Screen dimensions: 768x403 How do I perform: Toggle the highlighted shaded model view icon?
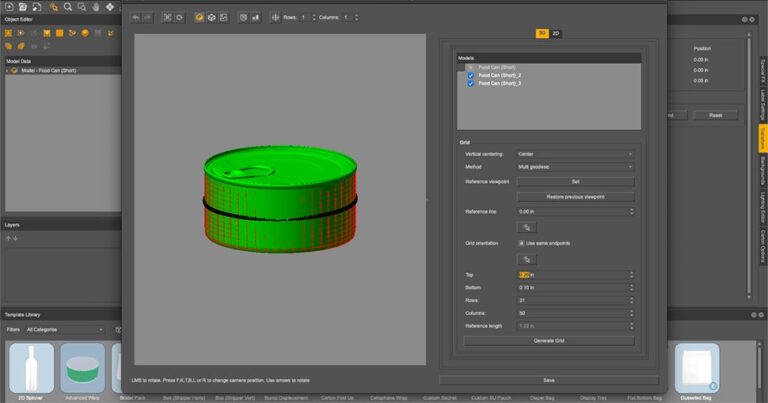[x=199, y=17]
